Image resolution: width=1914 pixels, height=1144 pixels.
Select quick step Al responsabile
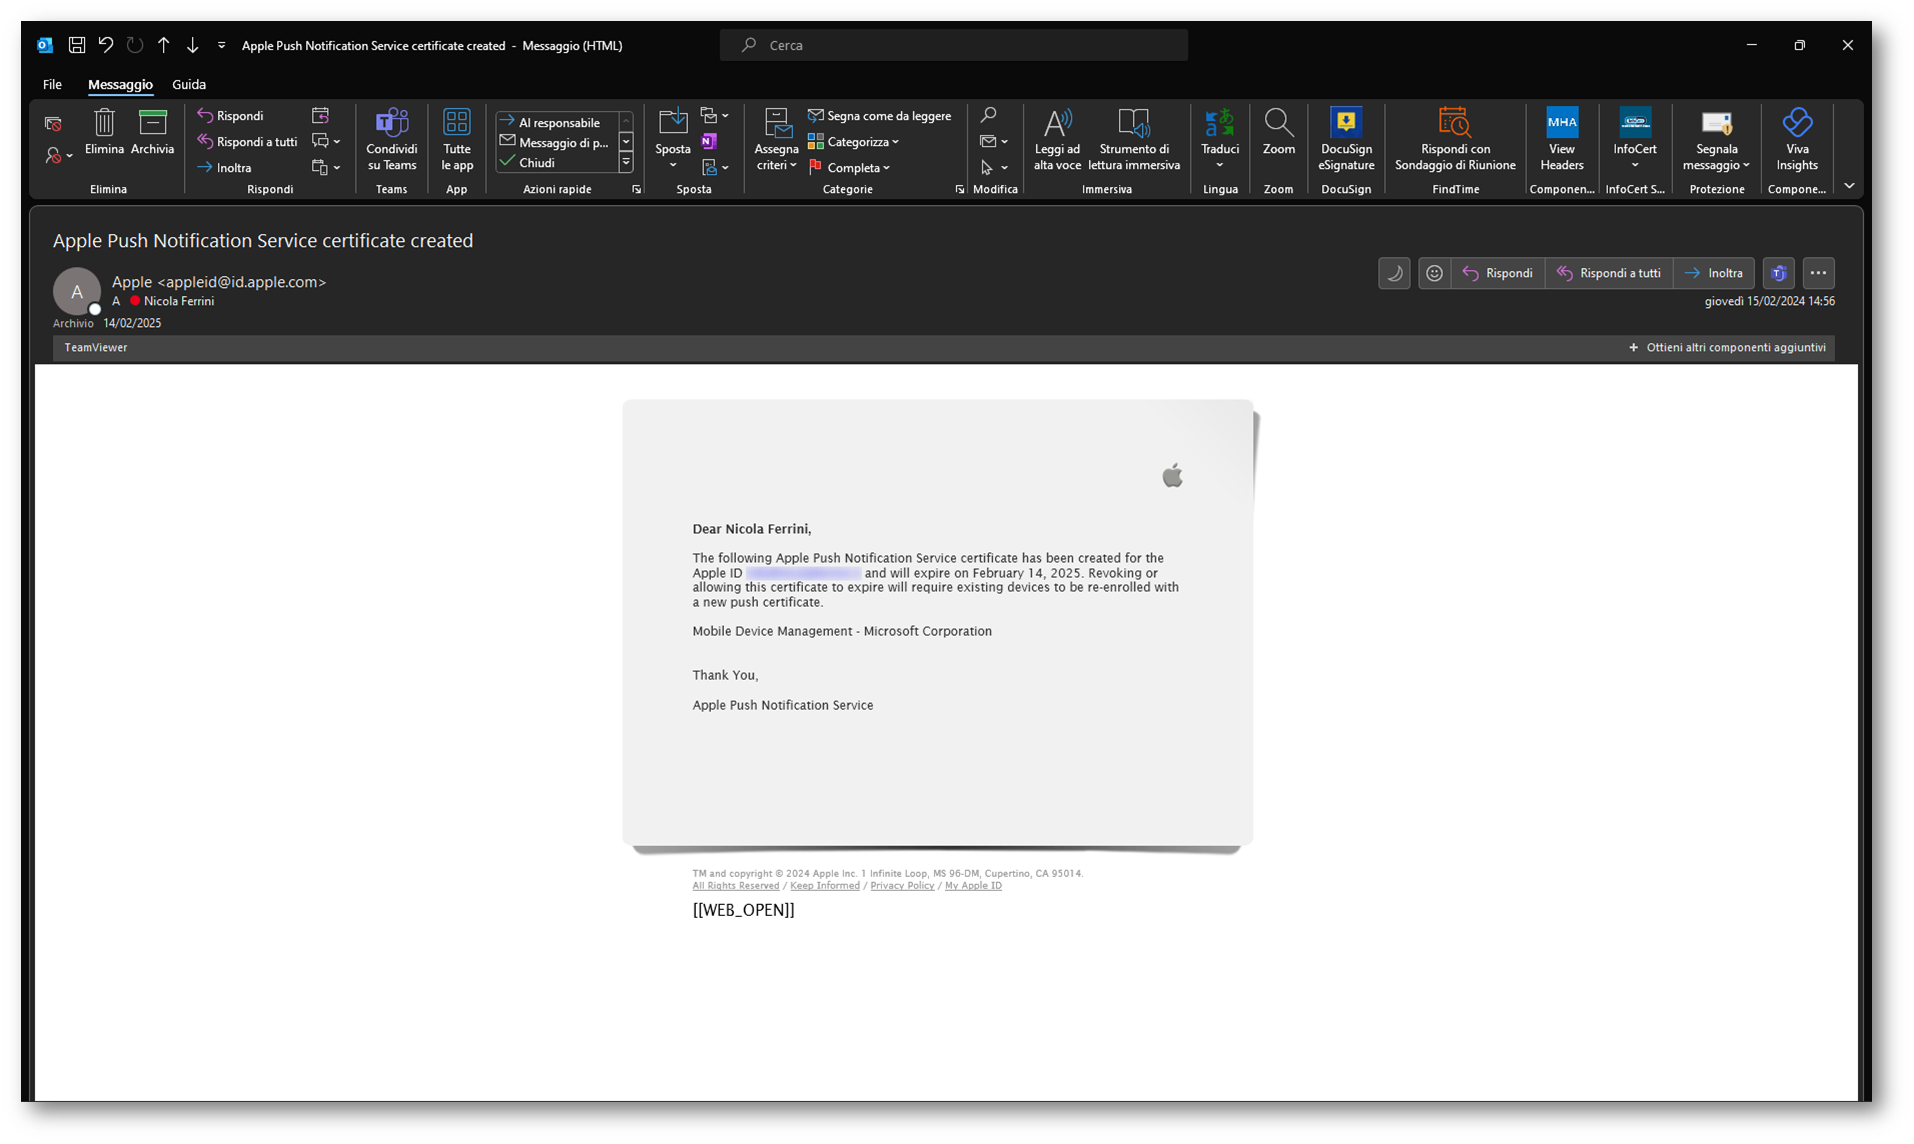coord(557,123)
